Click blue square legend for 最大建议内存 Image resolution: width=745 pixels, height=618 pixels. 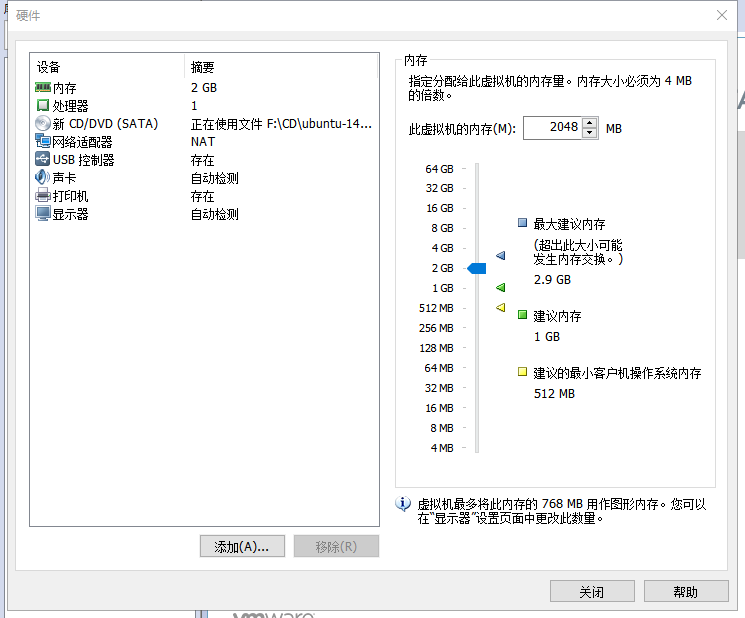(522, 223)
